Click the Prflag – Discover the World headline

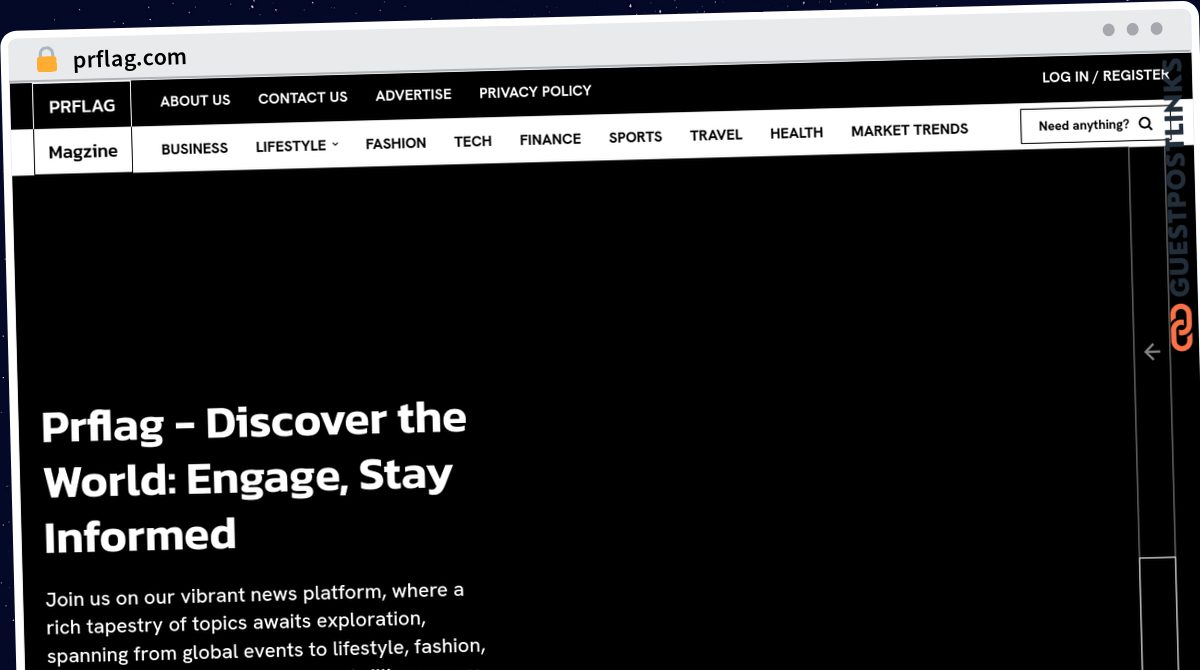[254, 480]
